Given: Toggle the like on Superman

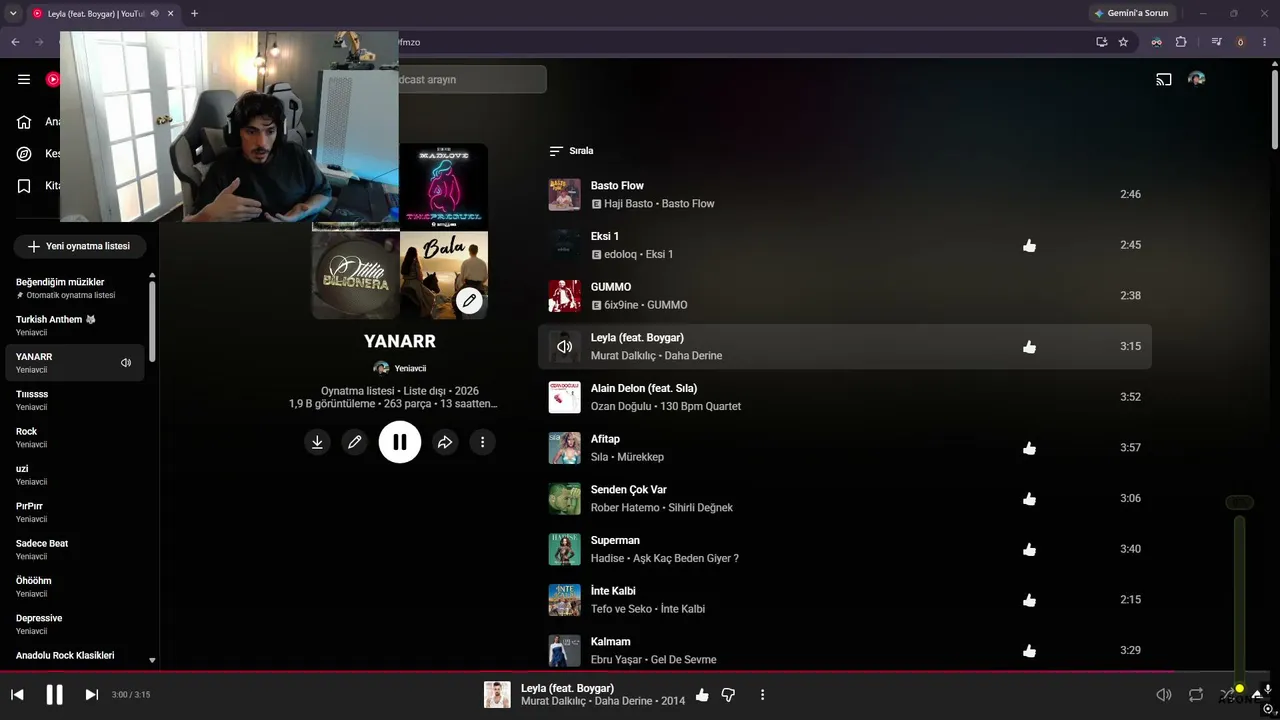Looking at the screenshot, I should (x=1030, y=550).
